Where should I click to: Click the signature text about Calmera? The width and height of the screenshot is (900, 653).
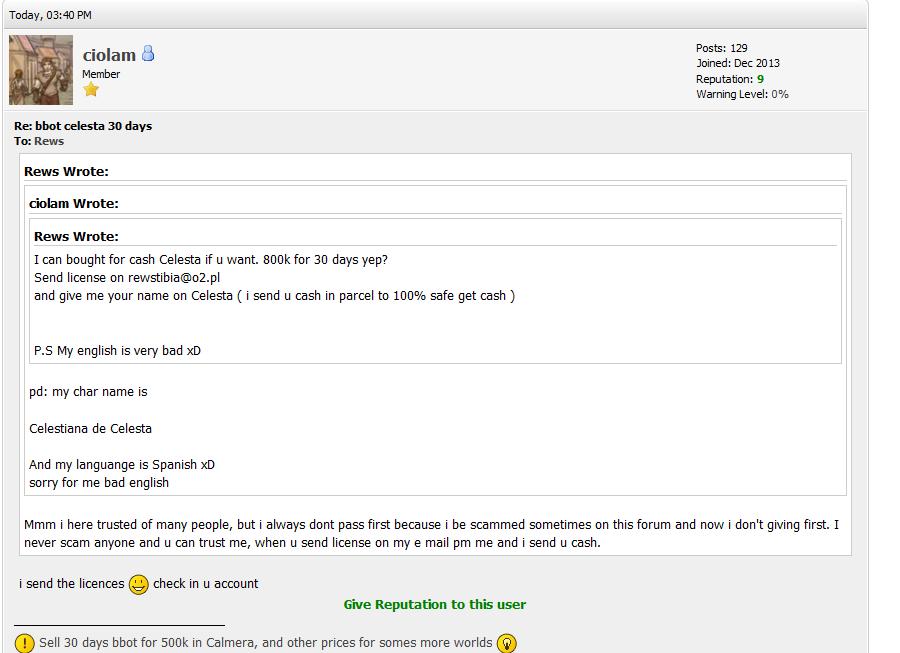click(265, 643)
